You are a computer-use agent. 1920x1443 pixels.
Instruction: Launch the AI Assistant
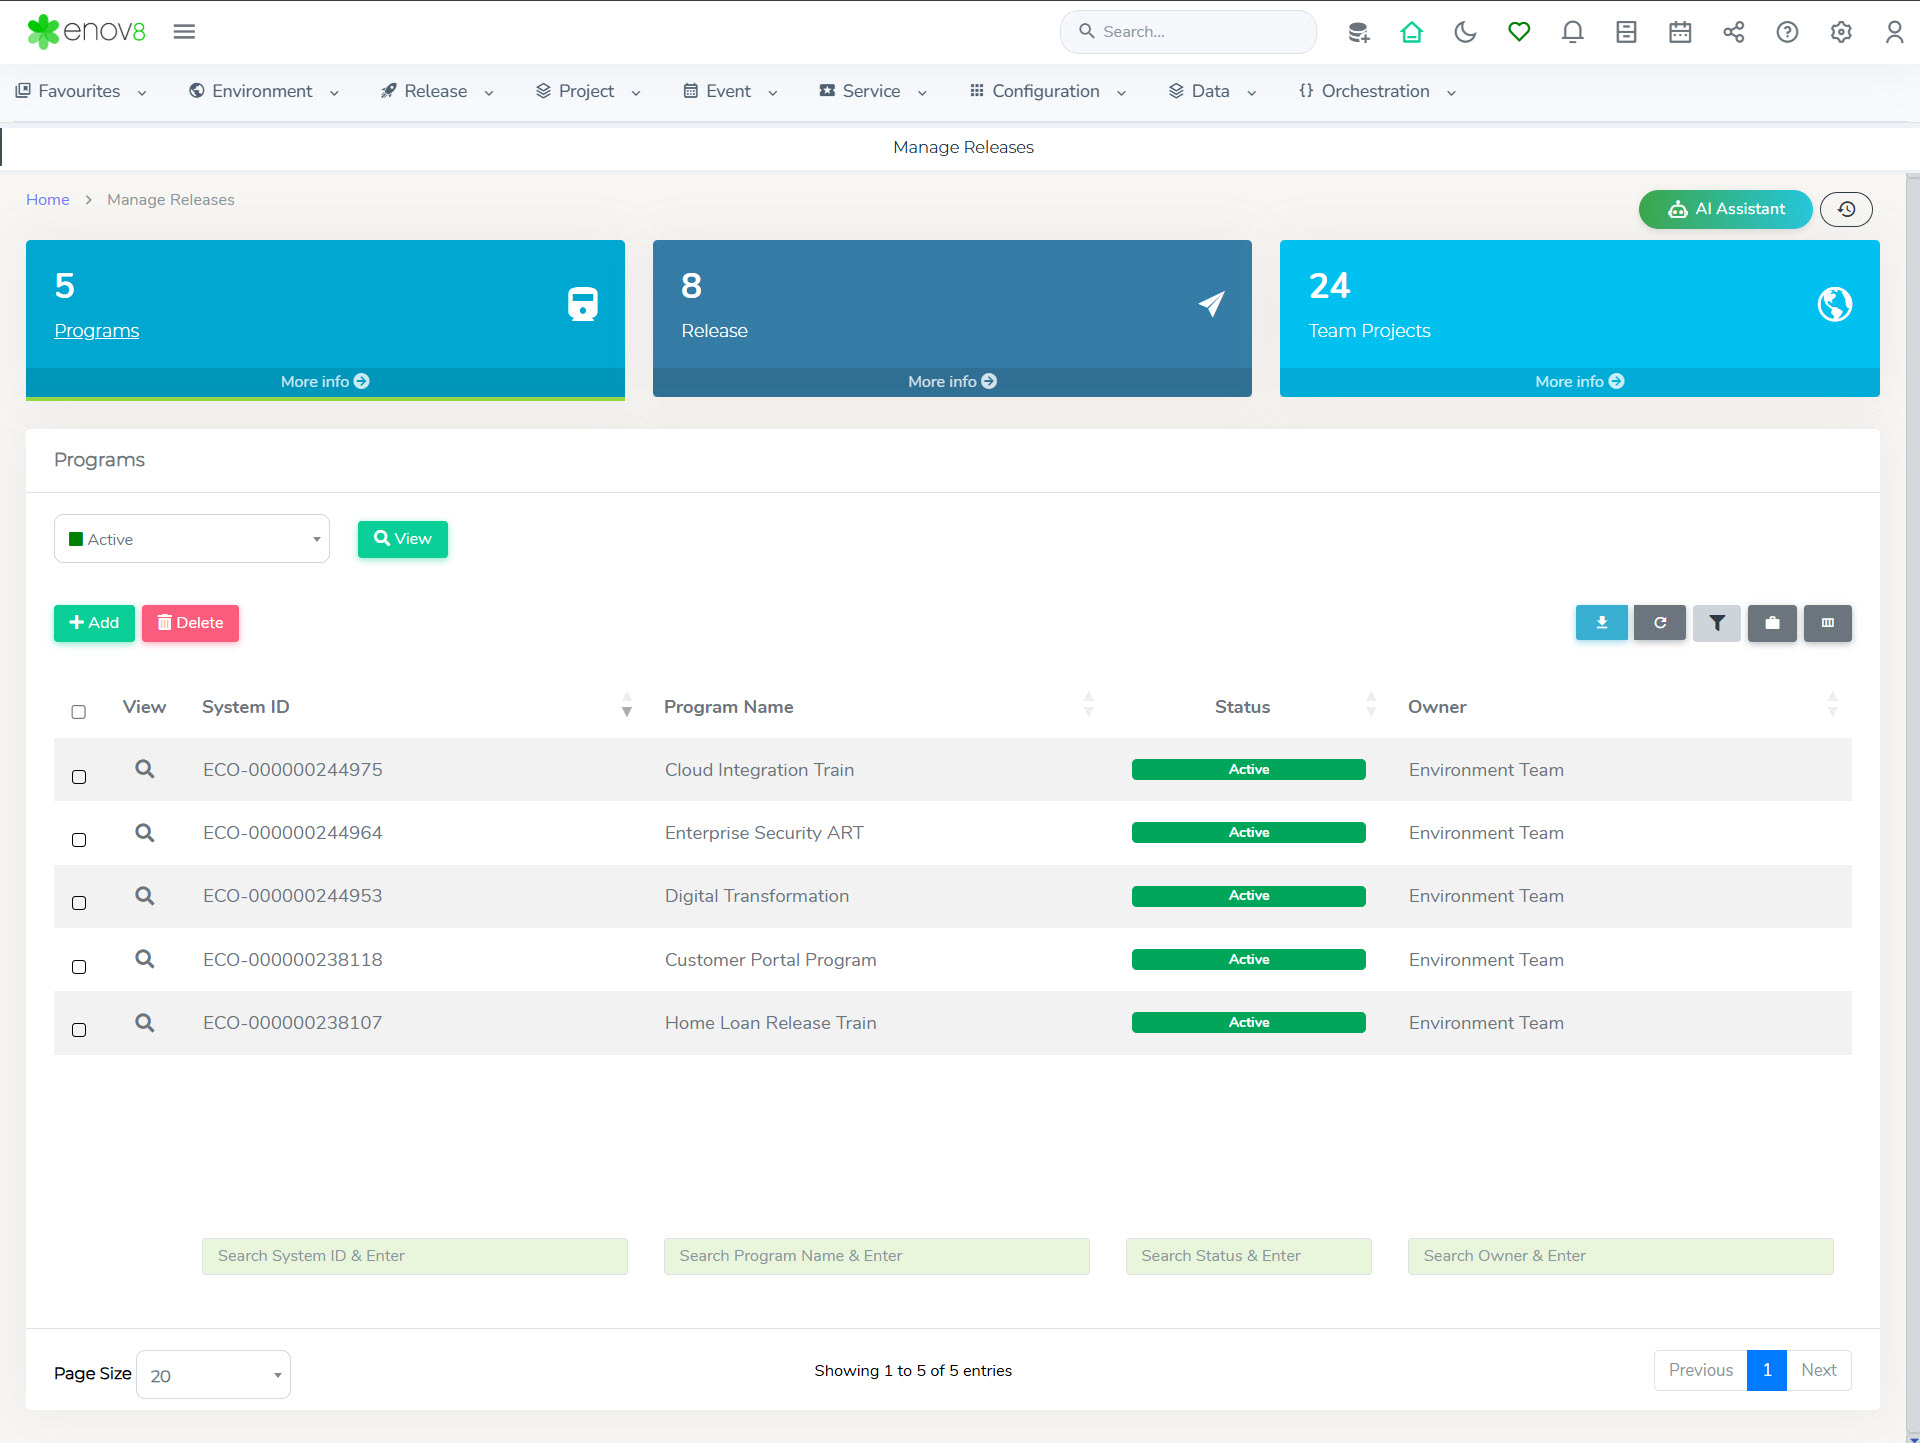pyautogui.click(x=1725, y=209)
